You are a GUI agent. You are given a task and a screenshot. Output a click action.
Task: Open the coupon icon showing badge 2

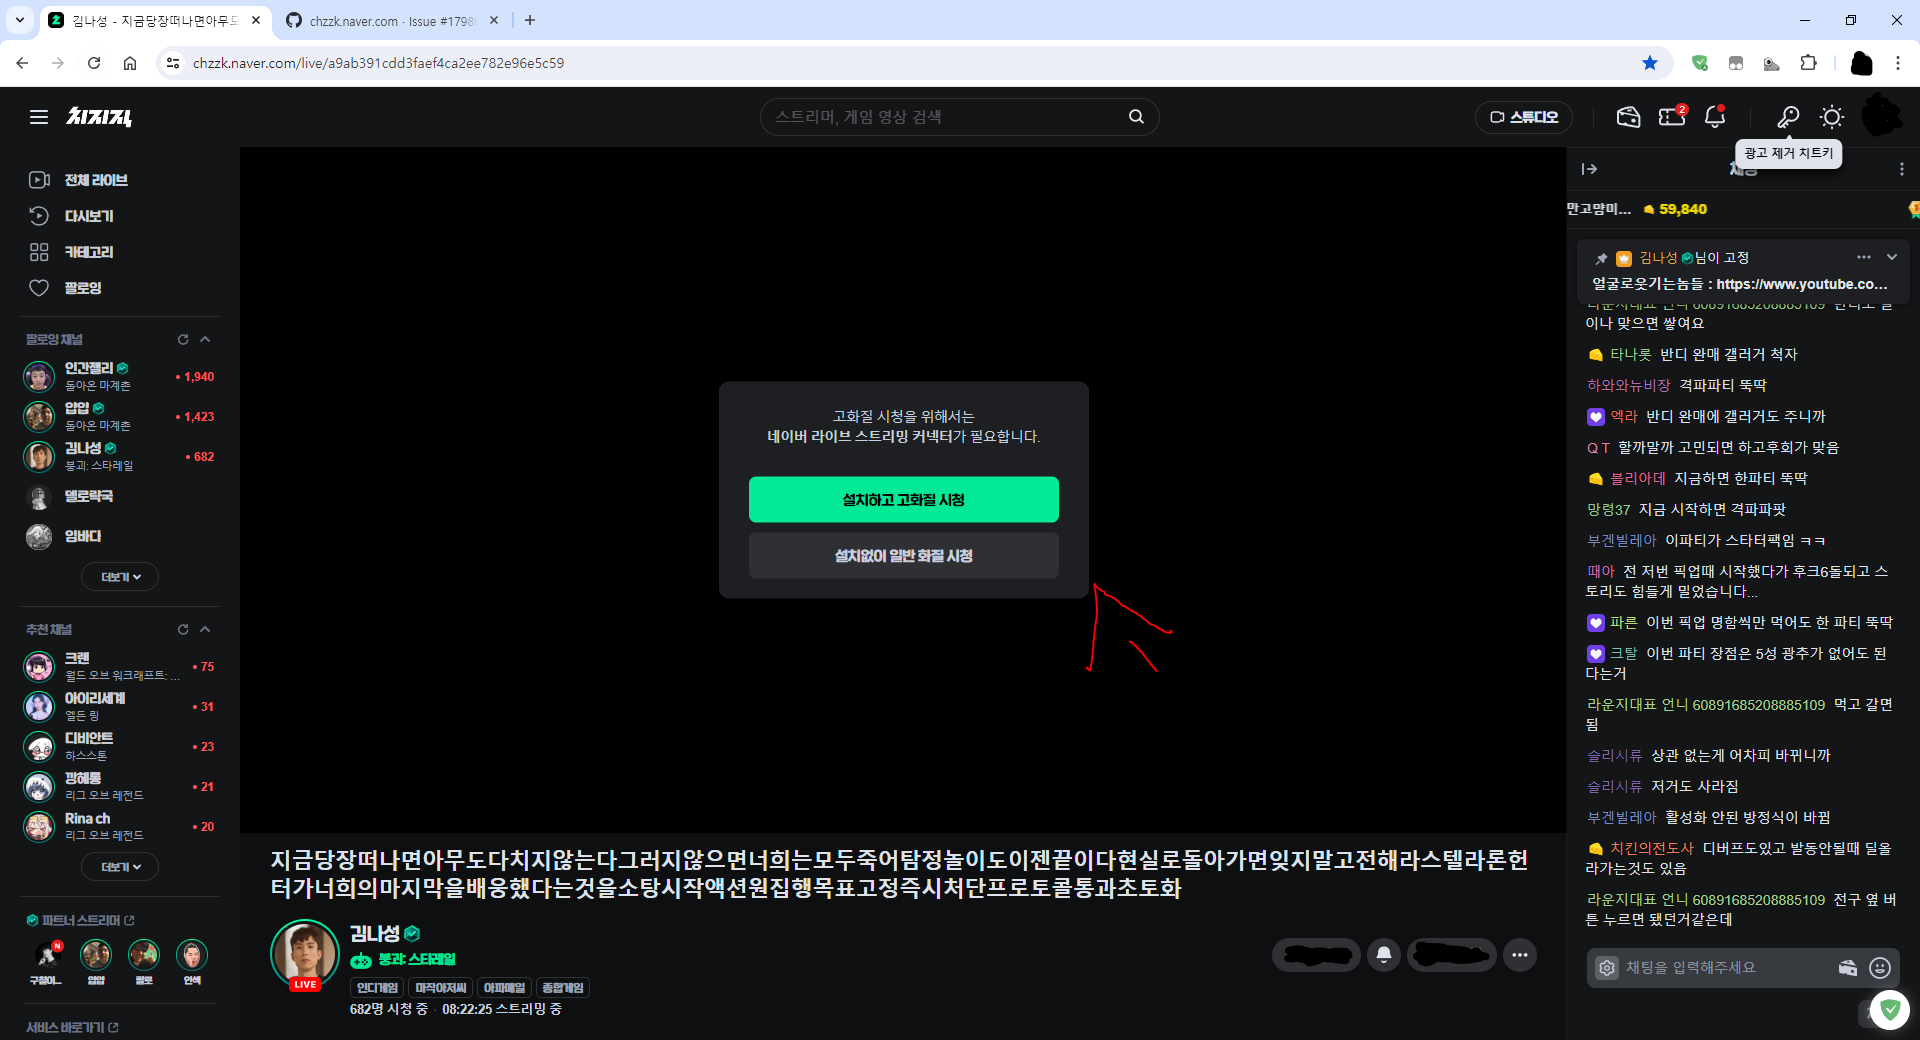(1671, 117)
